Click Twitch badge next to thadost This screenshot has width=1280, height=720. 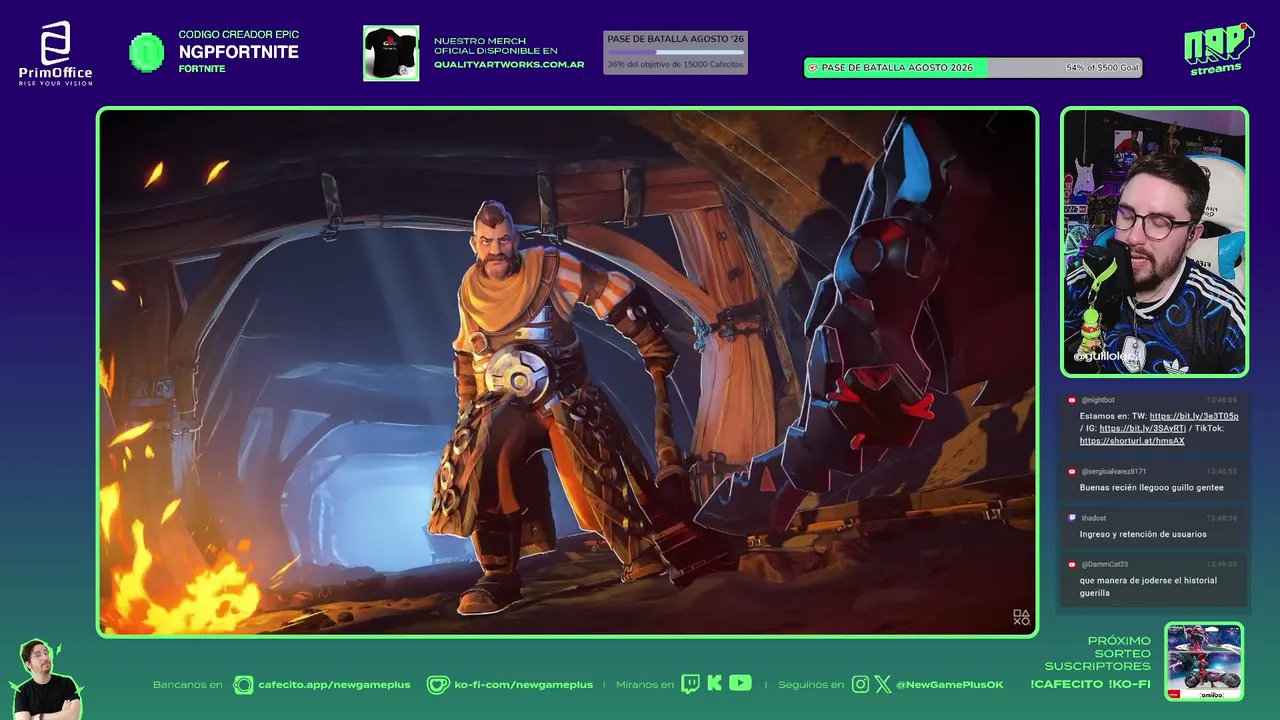tap(1072, 518)
